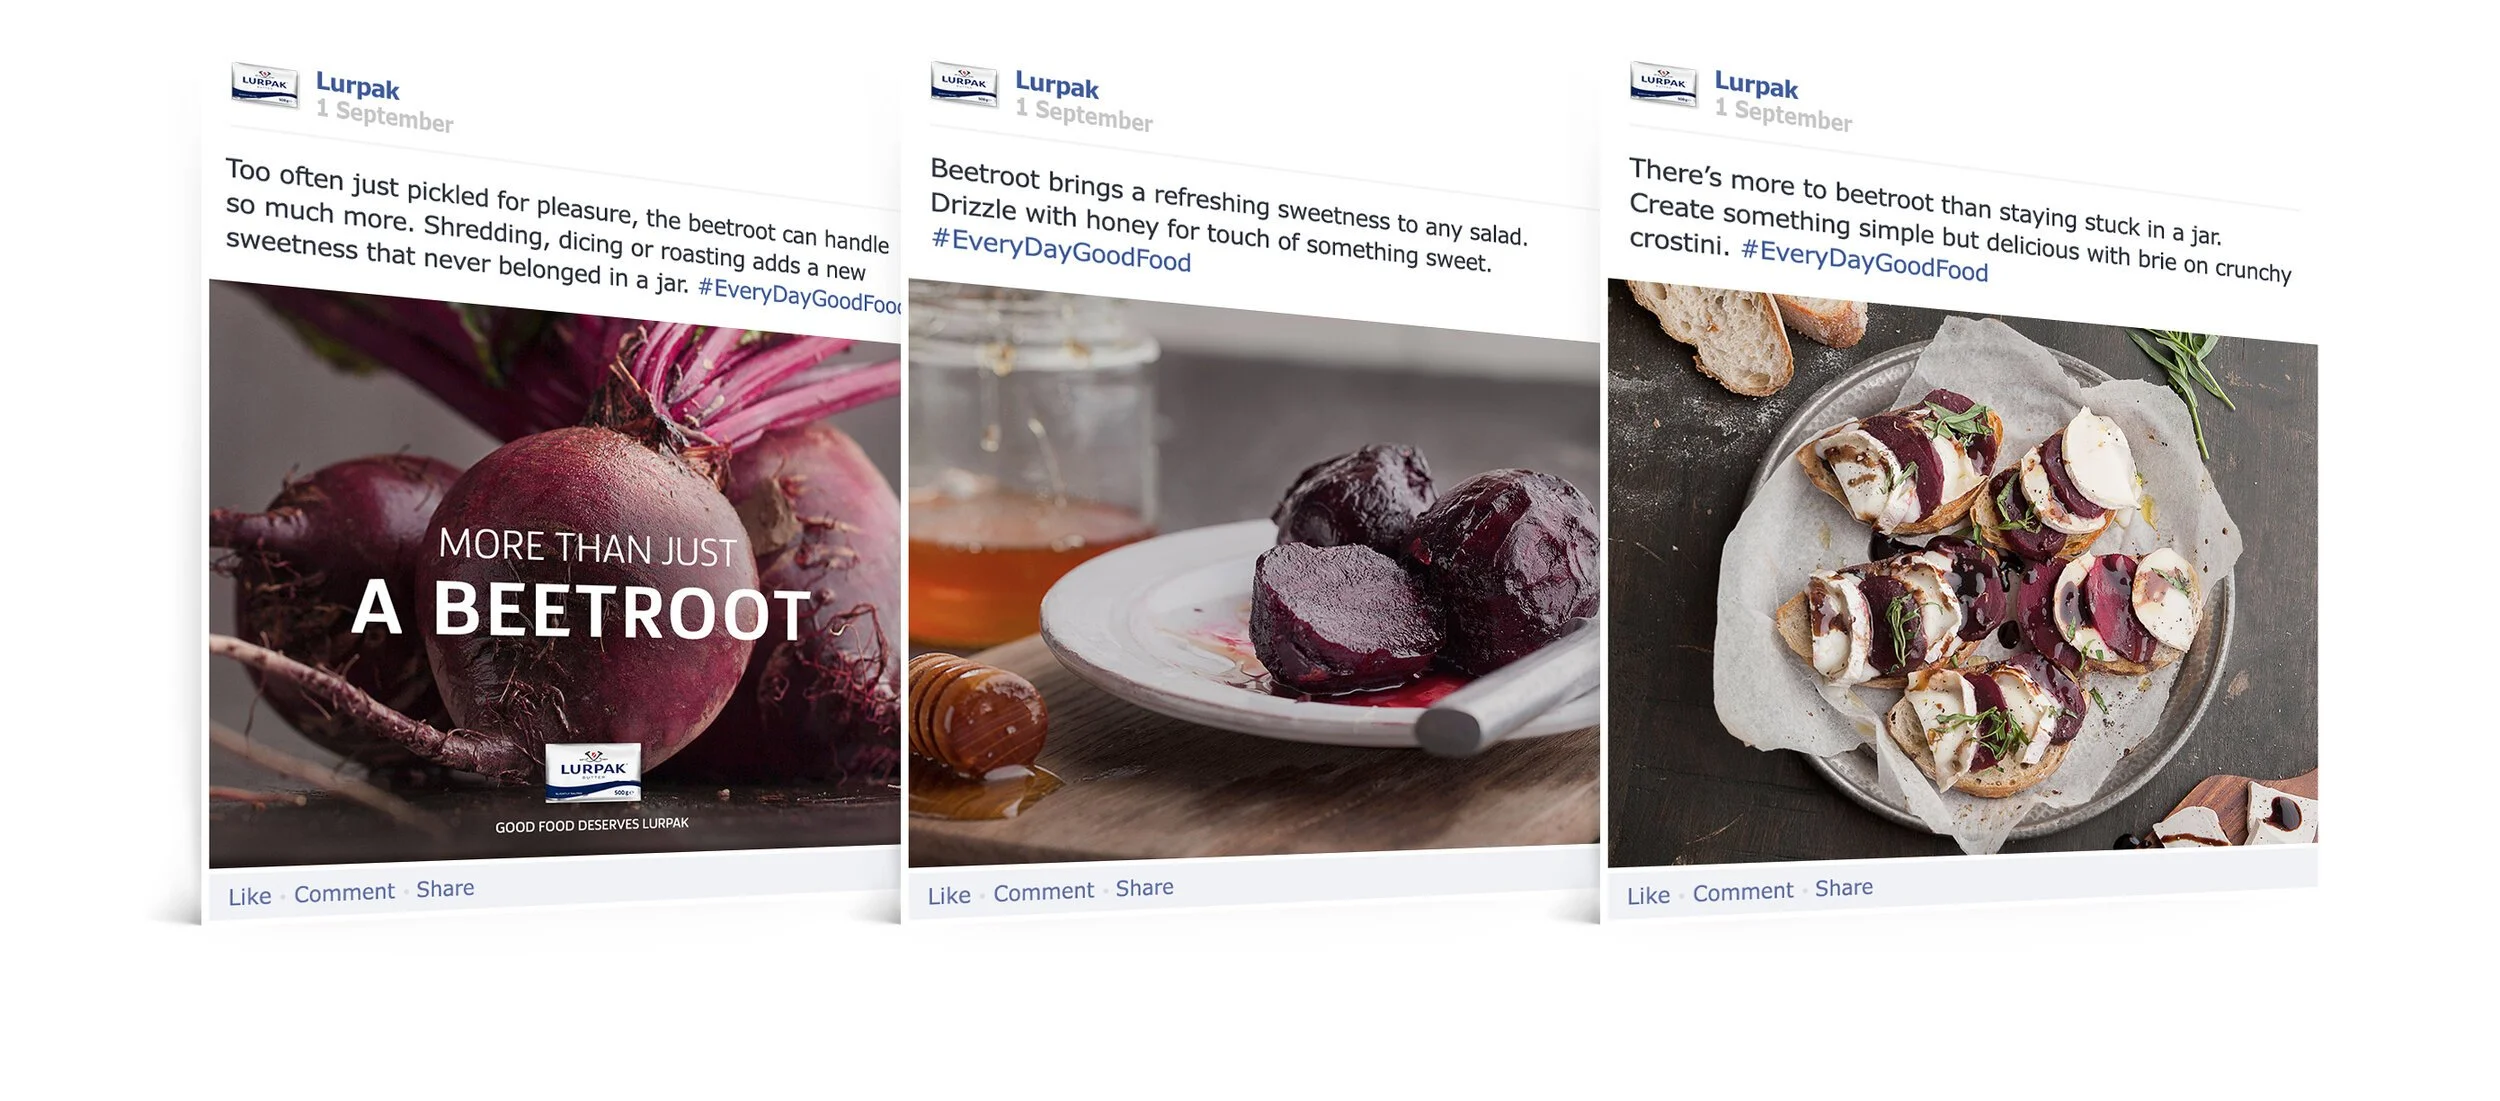Screen dimensions: 2500x1101
Task: Share the first beetroot post
Action: tap(445, 888)
